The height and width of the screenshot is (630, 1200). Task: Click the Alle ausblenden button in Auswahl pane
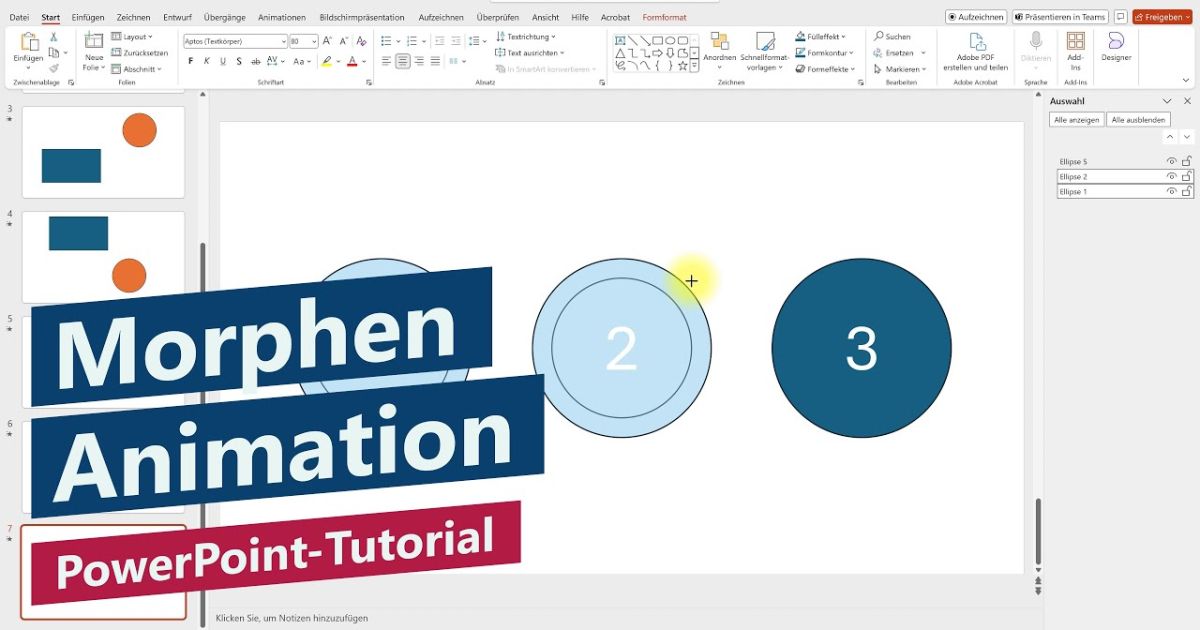click(x=1139, y=118)
